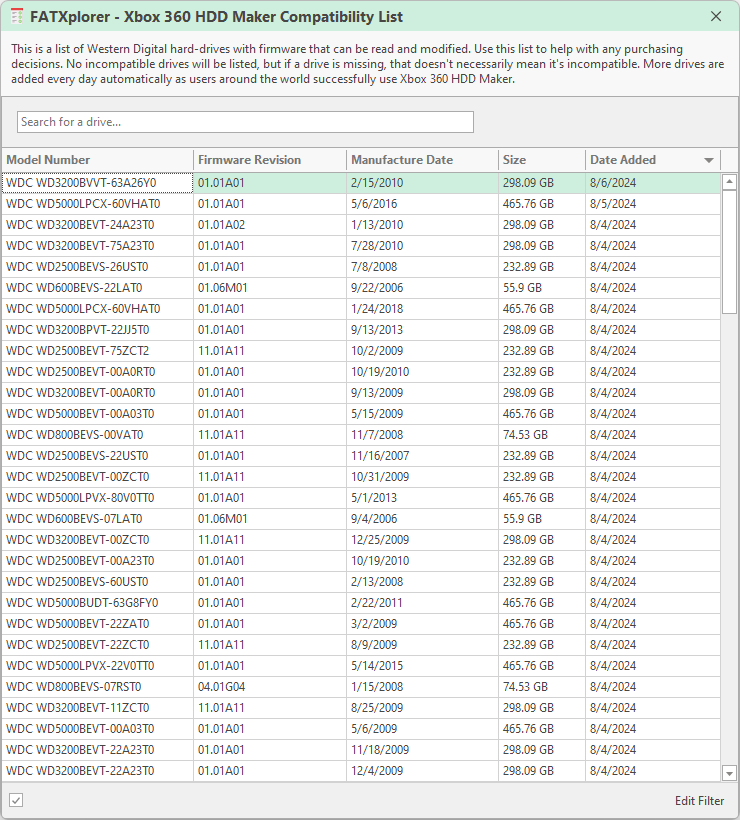Select the WDC WD3200BVVT-63A26Y0 row
Screen dimensions: 740x820
point(81,183)
